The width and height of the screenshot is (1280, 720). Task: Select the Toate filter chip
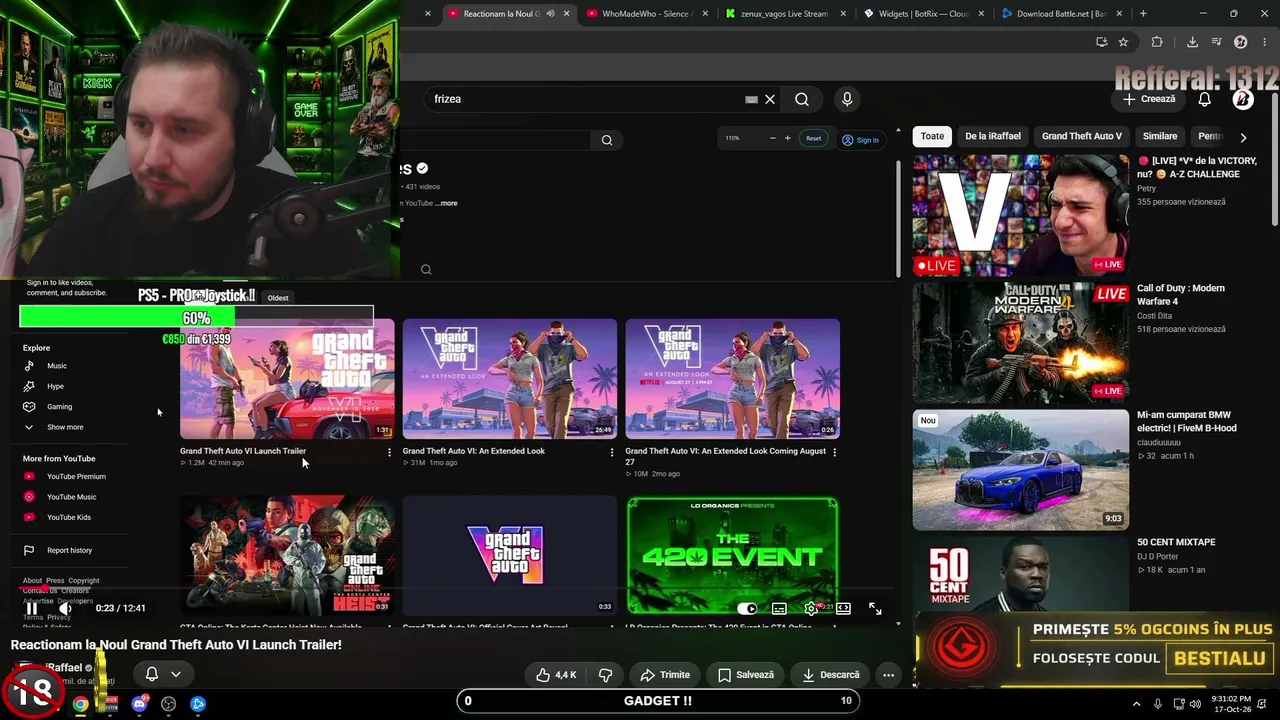point(932,136)
